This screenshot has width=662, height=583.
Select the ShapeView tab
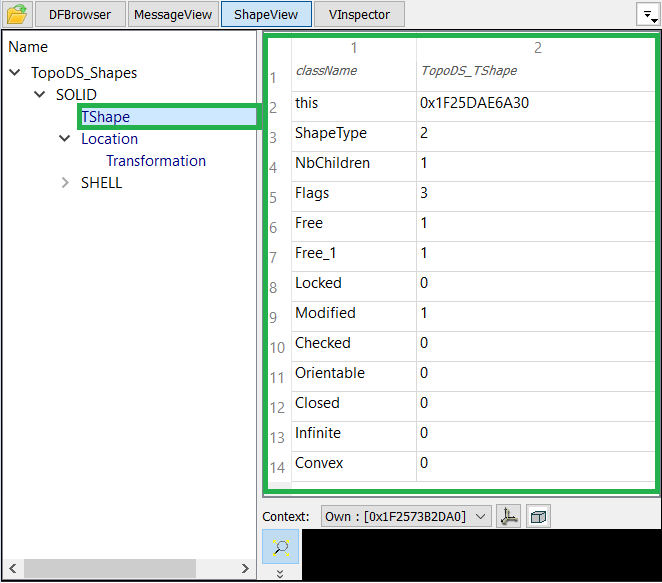(x=265, y=14)
